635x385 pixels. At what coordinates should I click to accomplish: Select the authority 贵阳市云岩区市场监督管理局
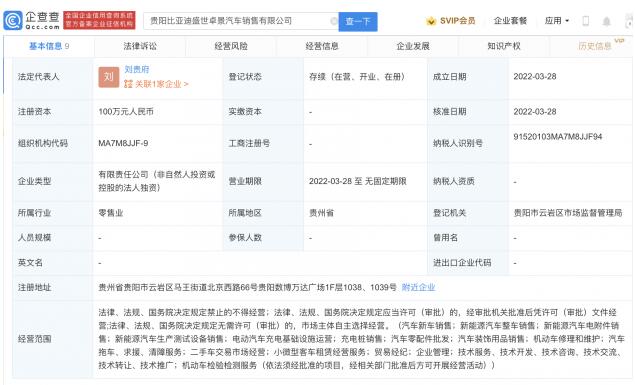pyautogui.click(x=567, y=213)
